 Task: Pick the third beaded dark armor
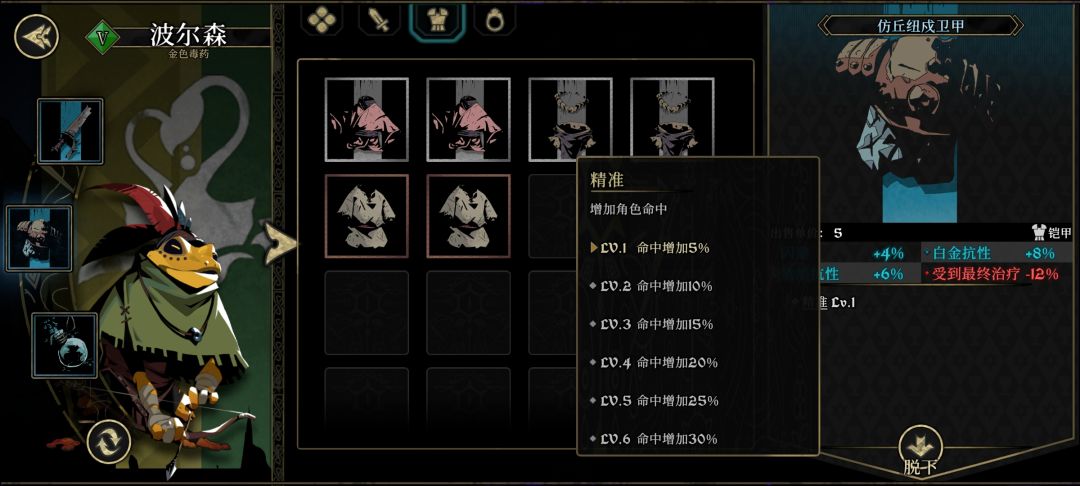[x=570, y=119]
